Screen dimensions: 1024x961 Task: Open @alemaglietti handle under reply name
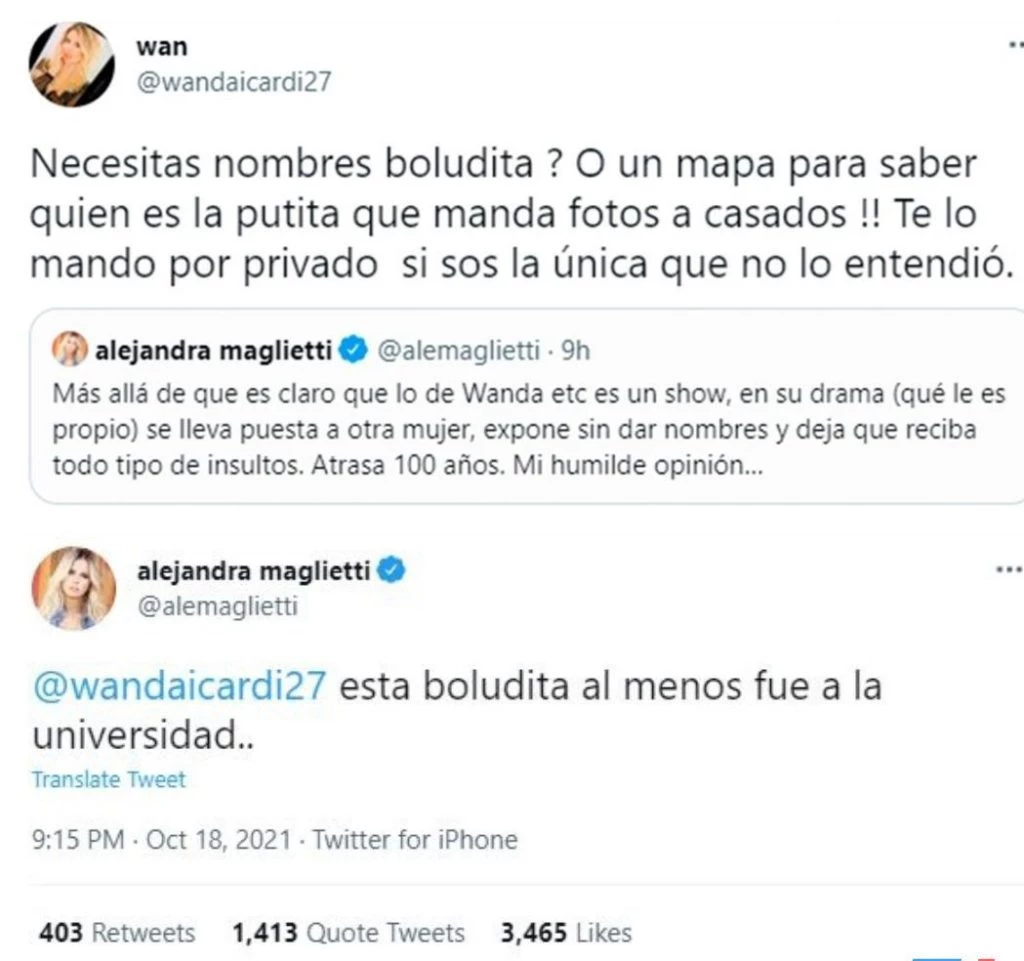217,607
